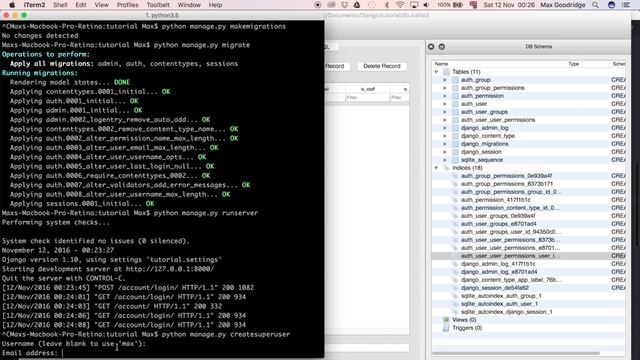The height and width of the screenshot is (360, 640).
Task: Select the Indices folder icon
Action: coord(446,168)
